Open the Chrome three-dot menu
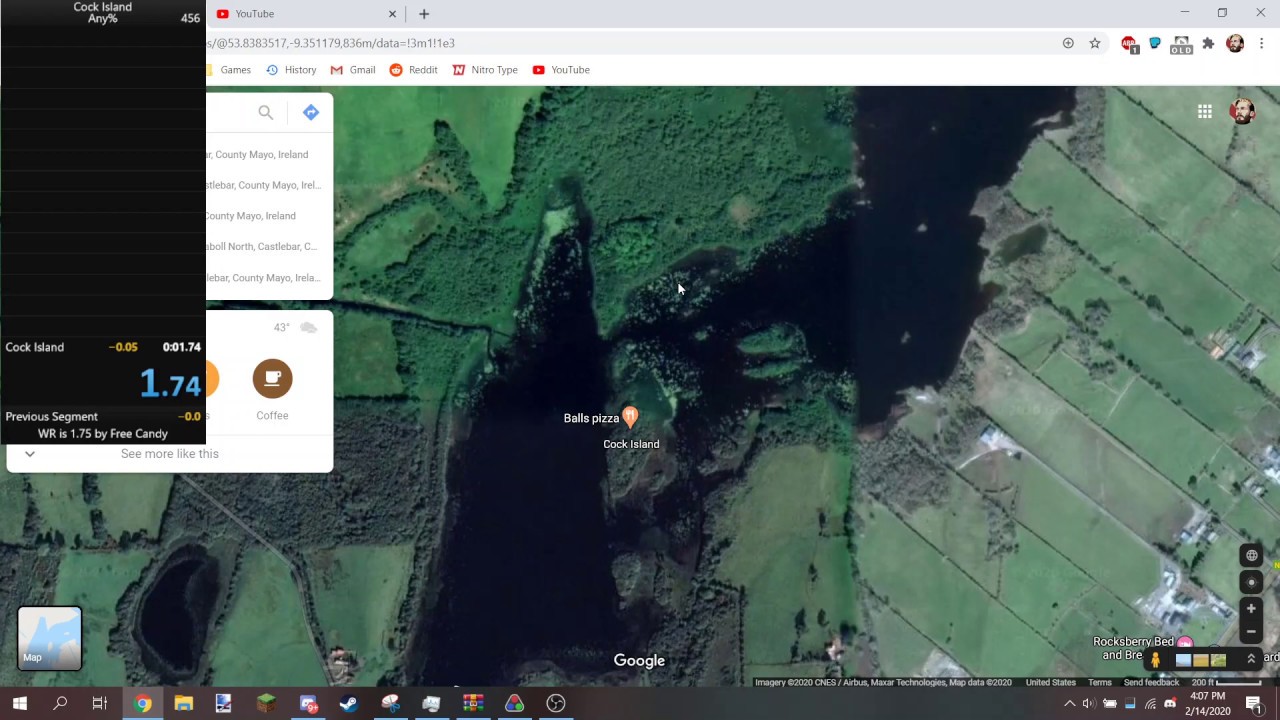This screenshot has width=1280, height=720. [x=1262, y=43]
